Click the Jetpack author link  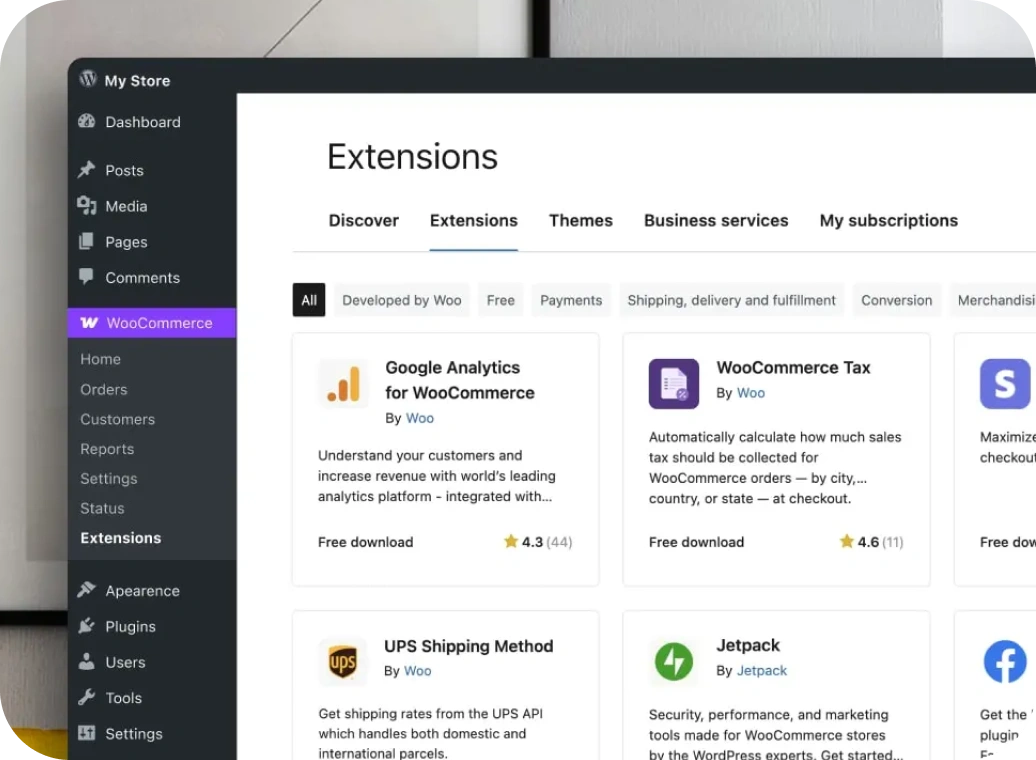point(762,671)
